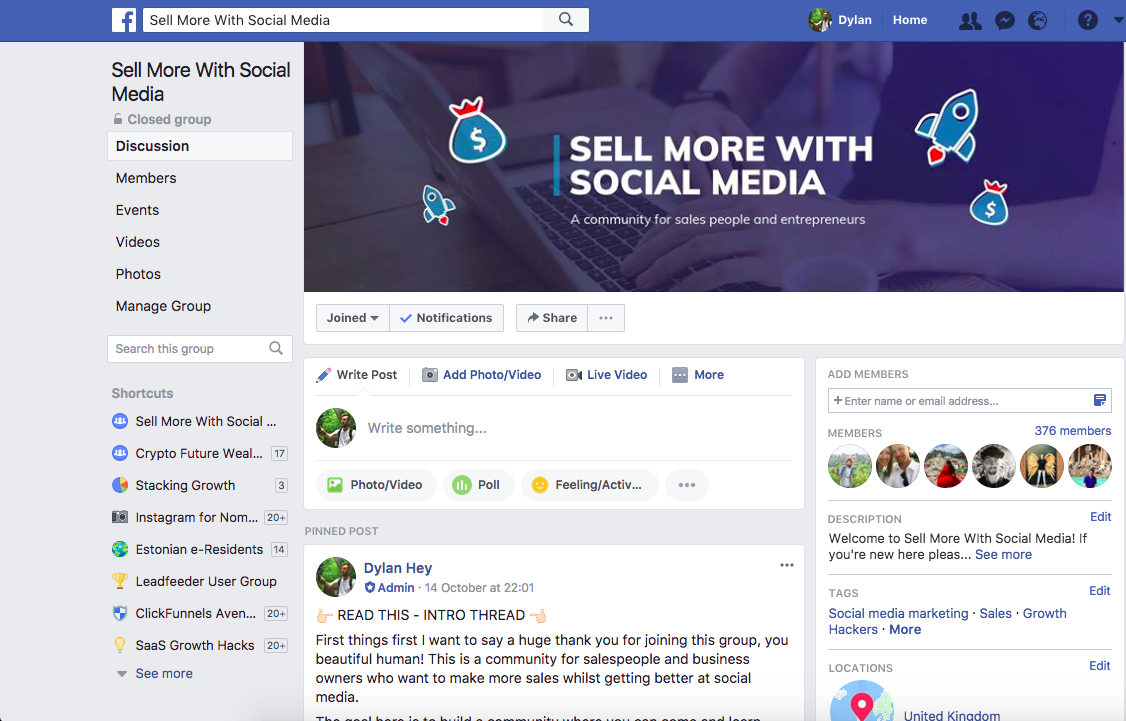Select the Poll option

478,485
